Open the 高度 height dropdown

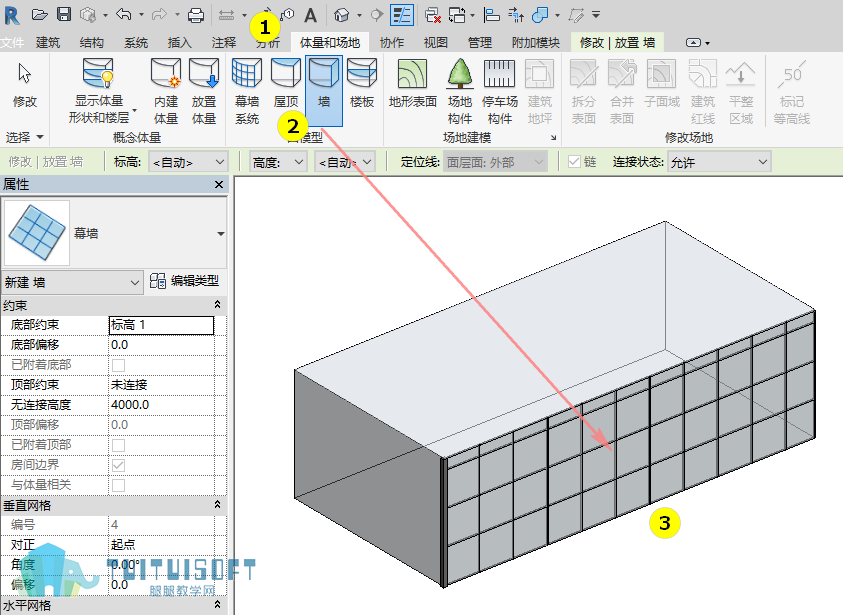coord(278,162)
